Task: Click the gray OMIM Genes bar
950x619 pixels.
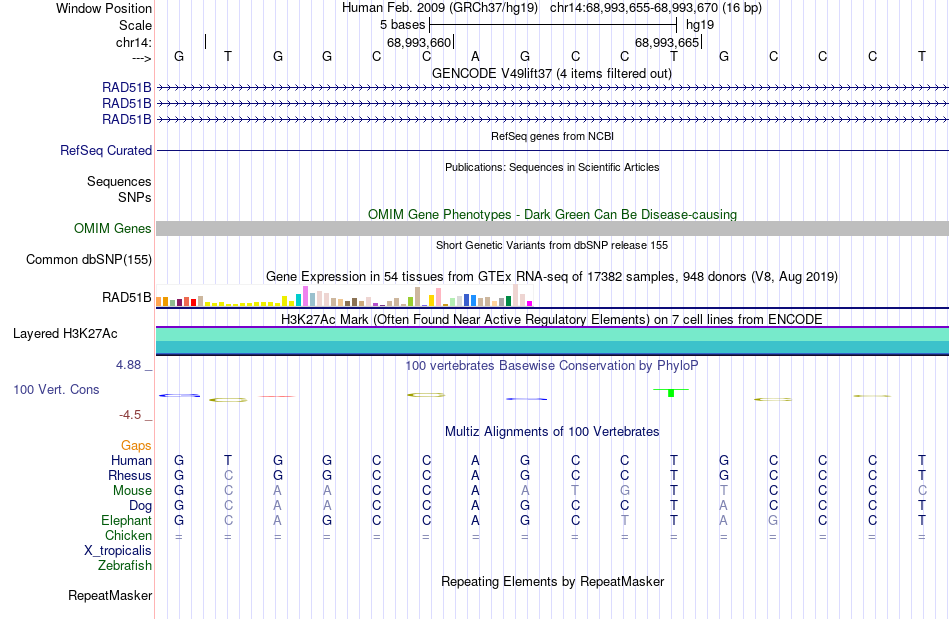Action: (x=552, y=228)
